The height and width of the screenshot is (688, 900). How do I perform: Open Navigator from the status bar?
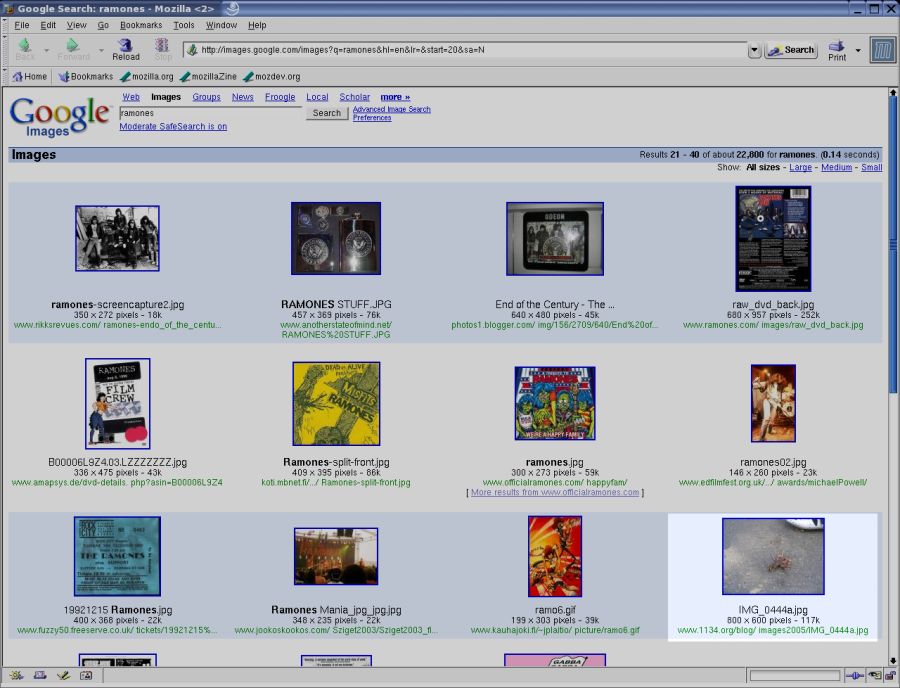point(16,675)
